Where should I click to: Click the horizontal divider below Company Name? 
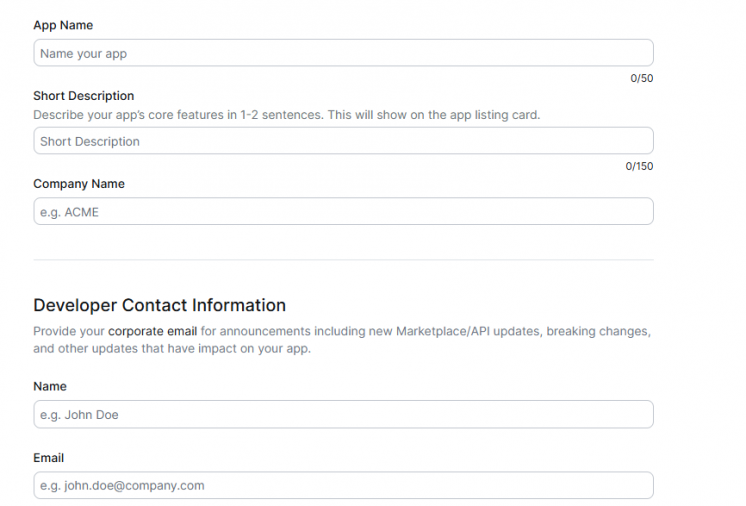[x=343, y=260]
